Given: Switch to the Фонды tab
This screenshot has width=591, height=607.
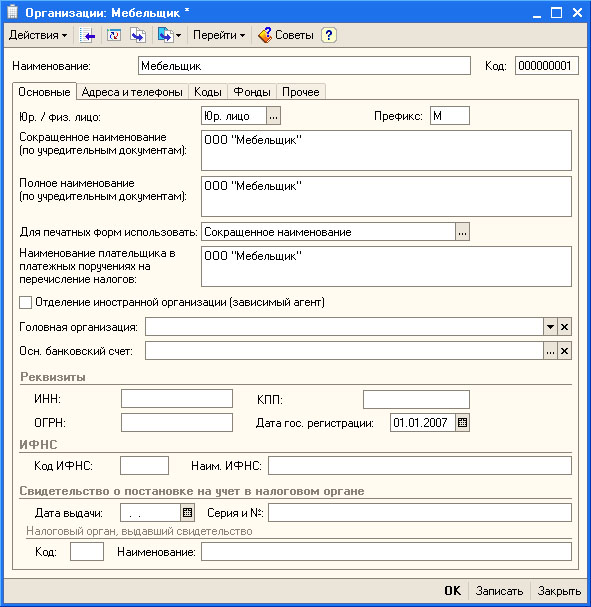Looking at the screenshot, I should coord(252,92).
